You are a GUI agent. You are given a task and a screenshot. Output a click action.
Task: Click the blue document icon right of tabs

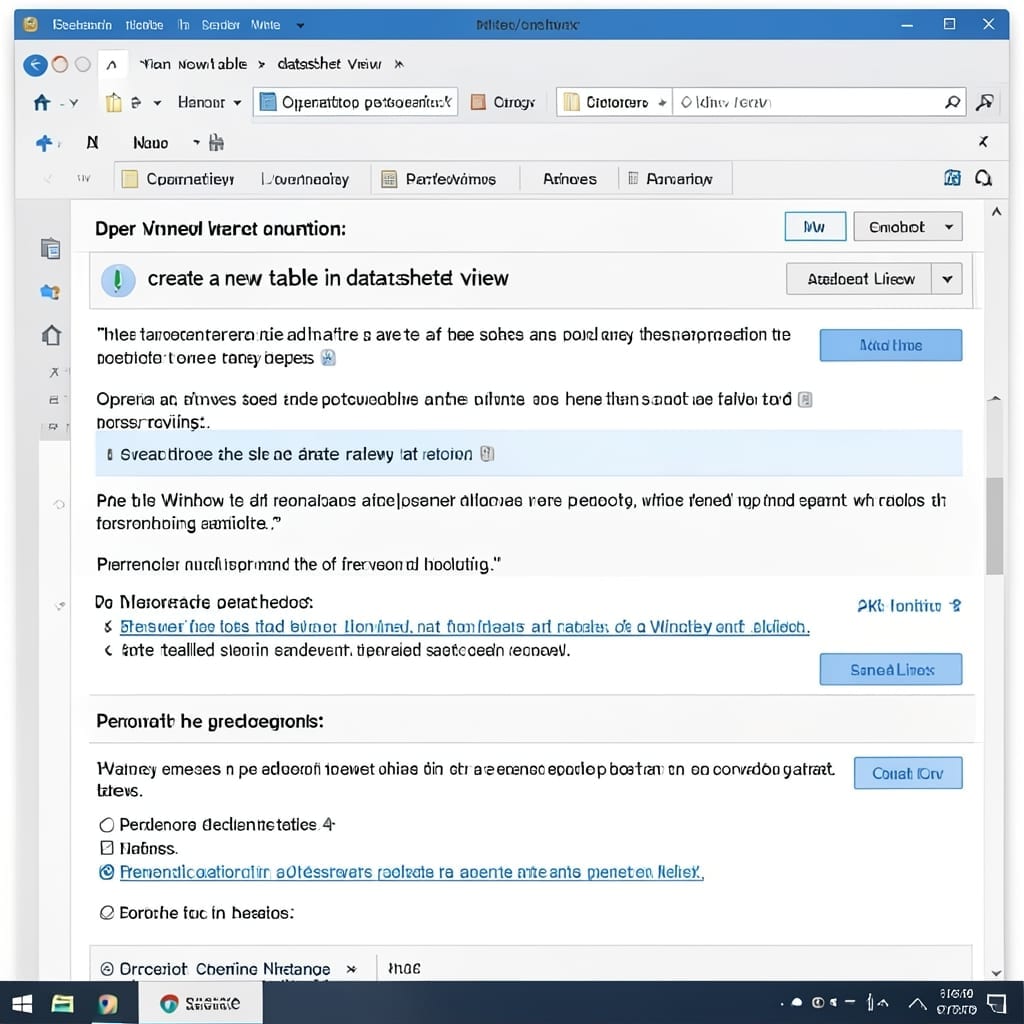coord(952,178)
